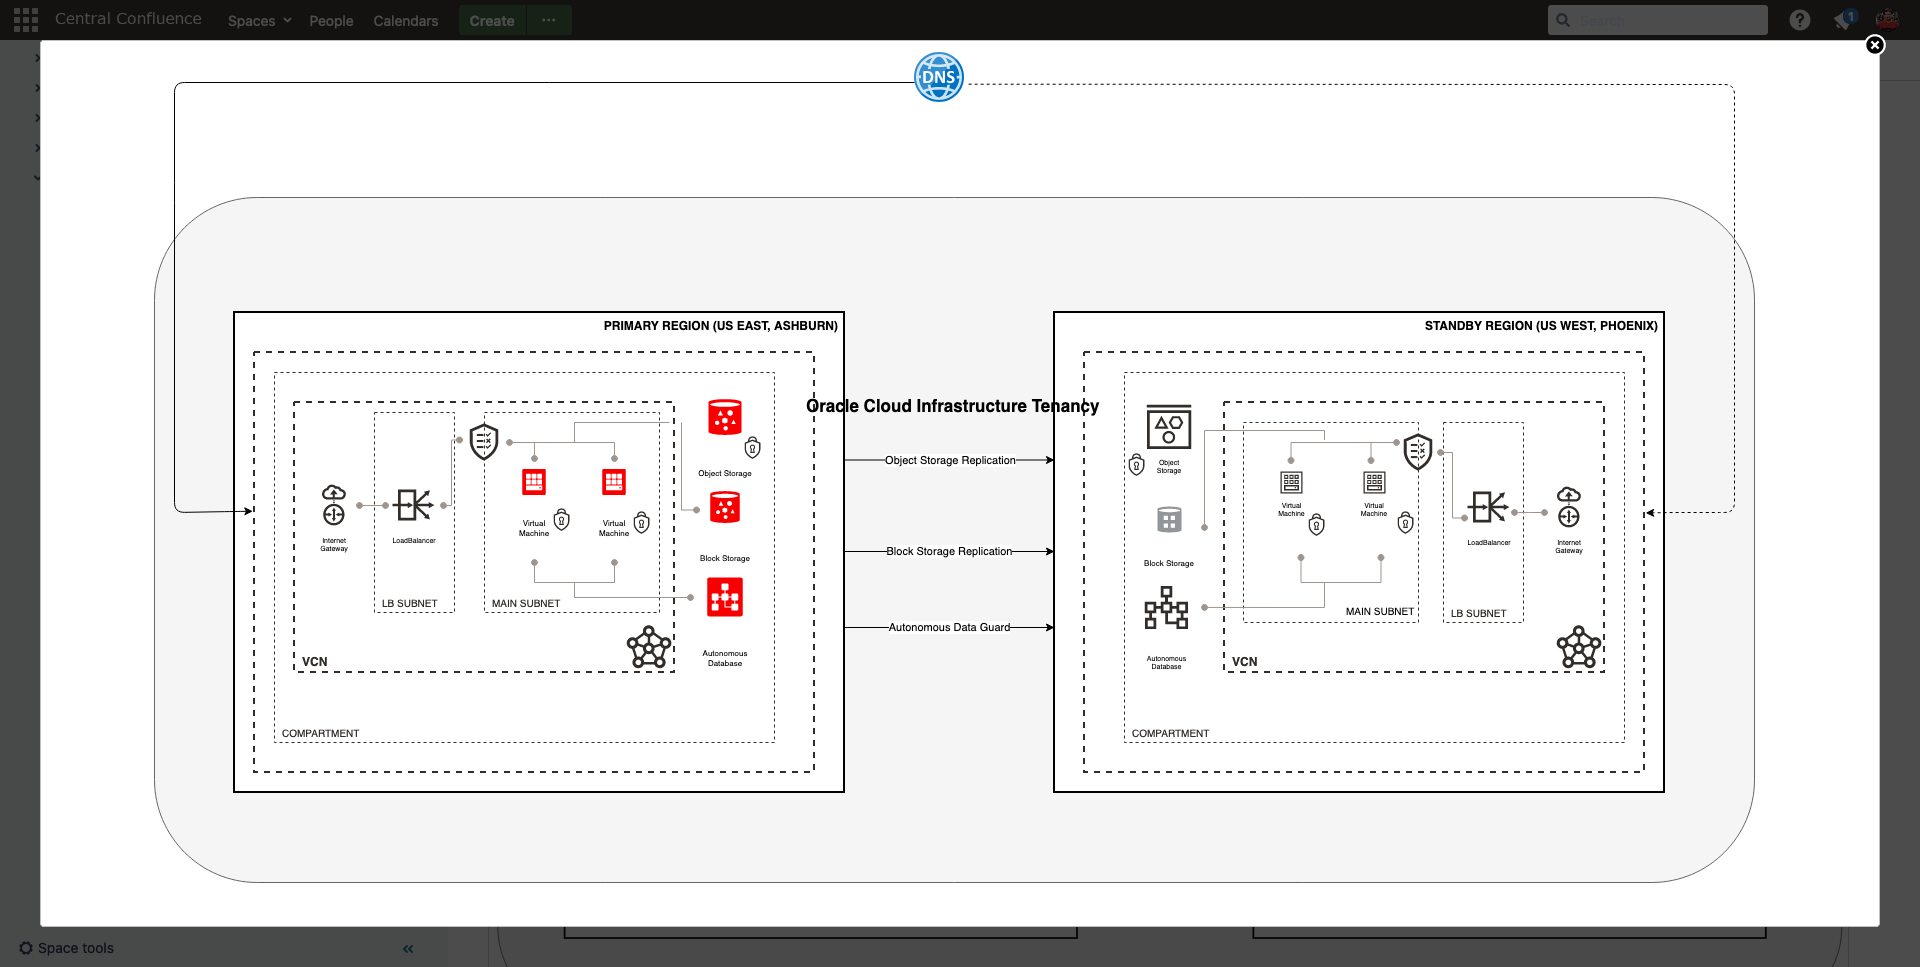The height and width of the screenshot is (967, 1920).
Task: Click the Central Confluence home link
Action: tap(128, 19)
